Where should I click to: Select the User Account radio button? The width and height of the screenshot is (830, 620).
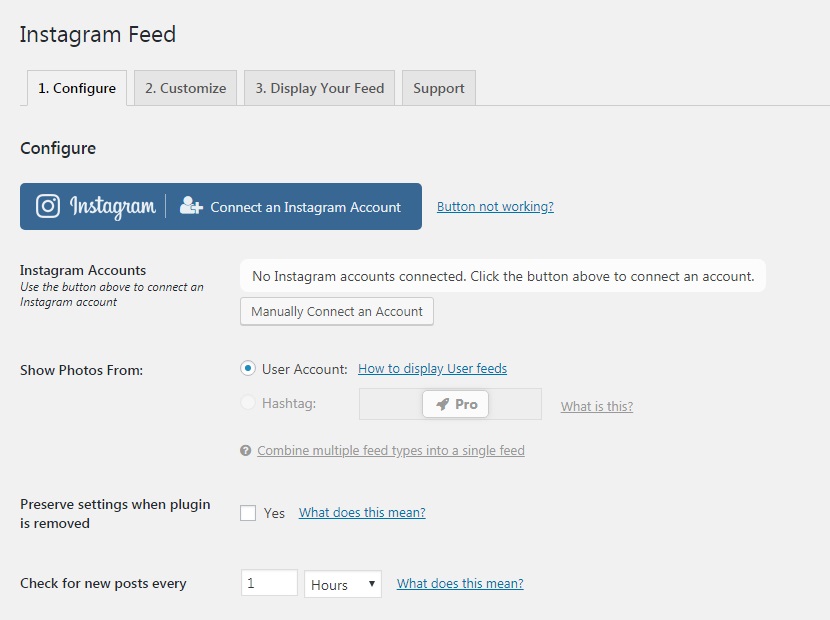[248, 369]
